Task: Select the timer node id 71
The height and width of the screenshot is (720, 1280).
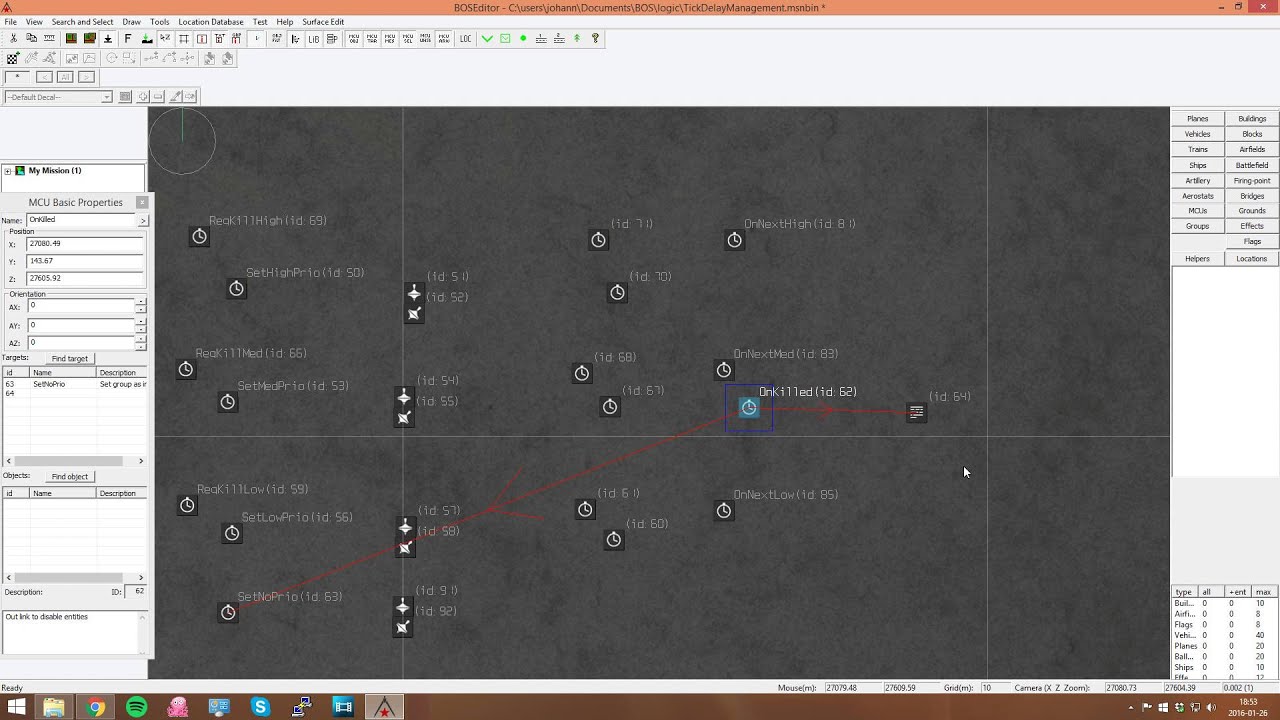Action: click(598, 240)
